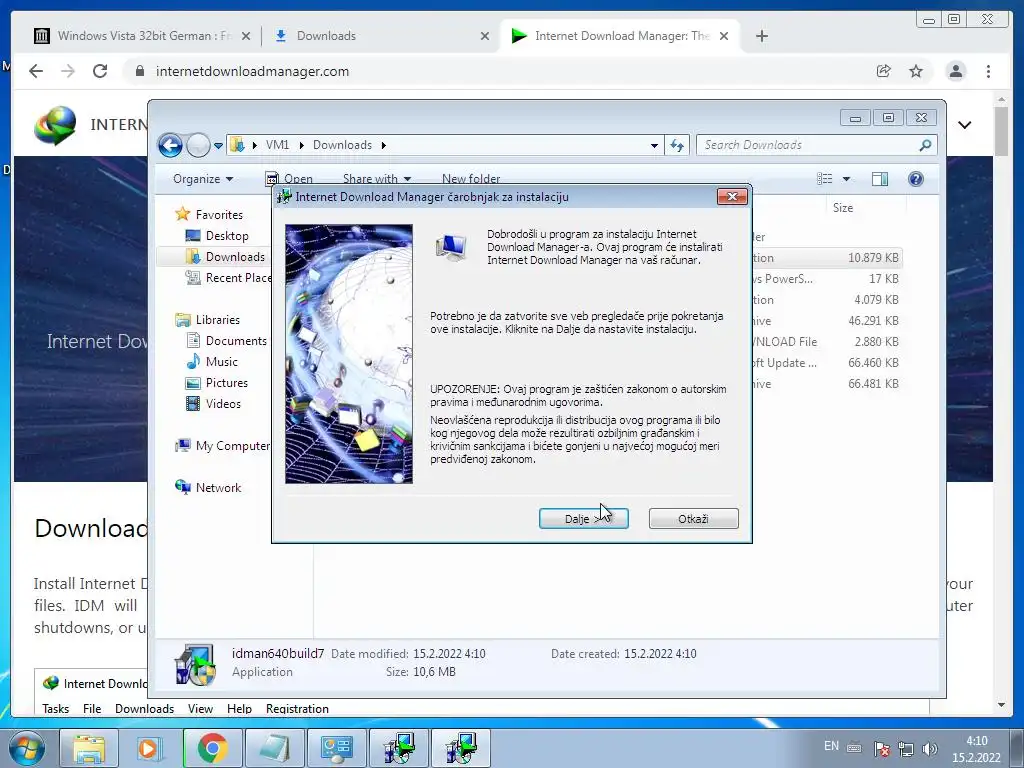
Task: Select the 66.481 KB file row
Action: (x=827, y=383)
